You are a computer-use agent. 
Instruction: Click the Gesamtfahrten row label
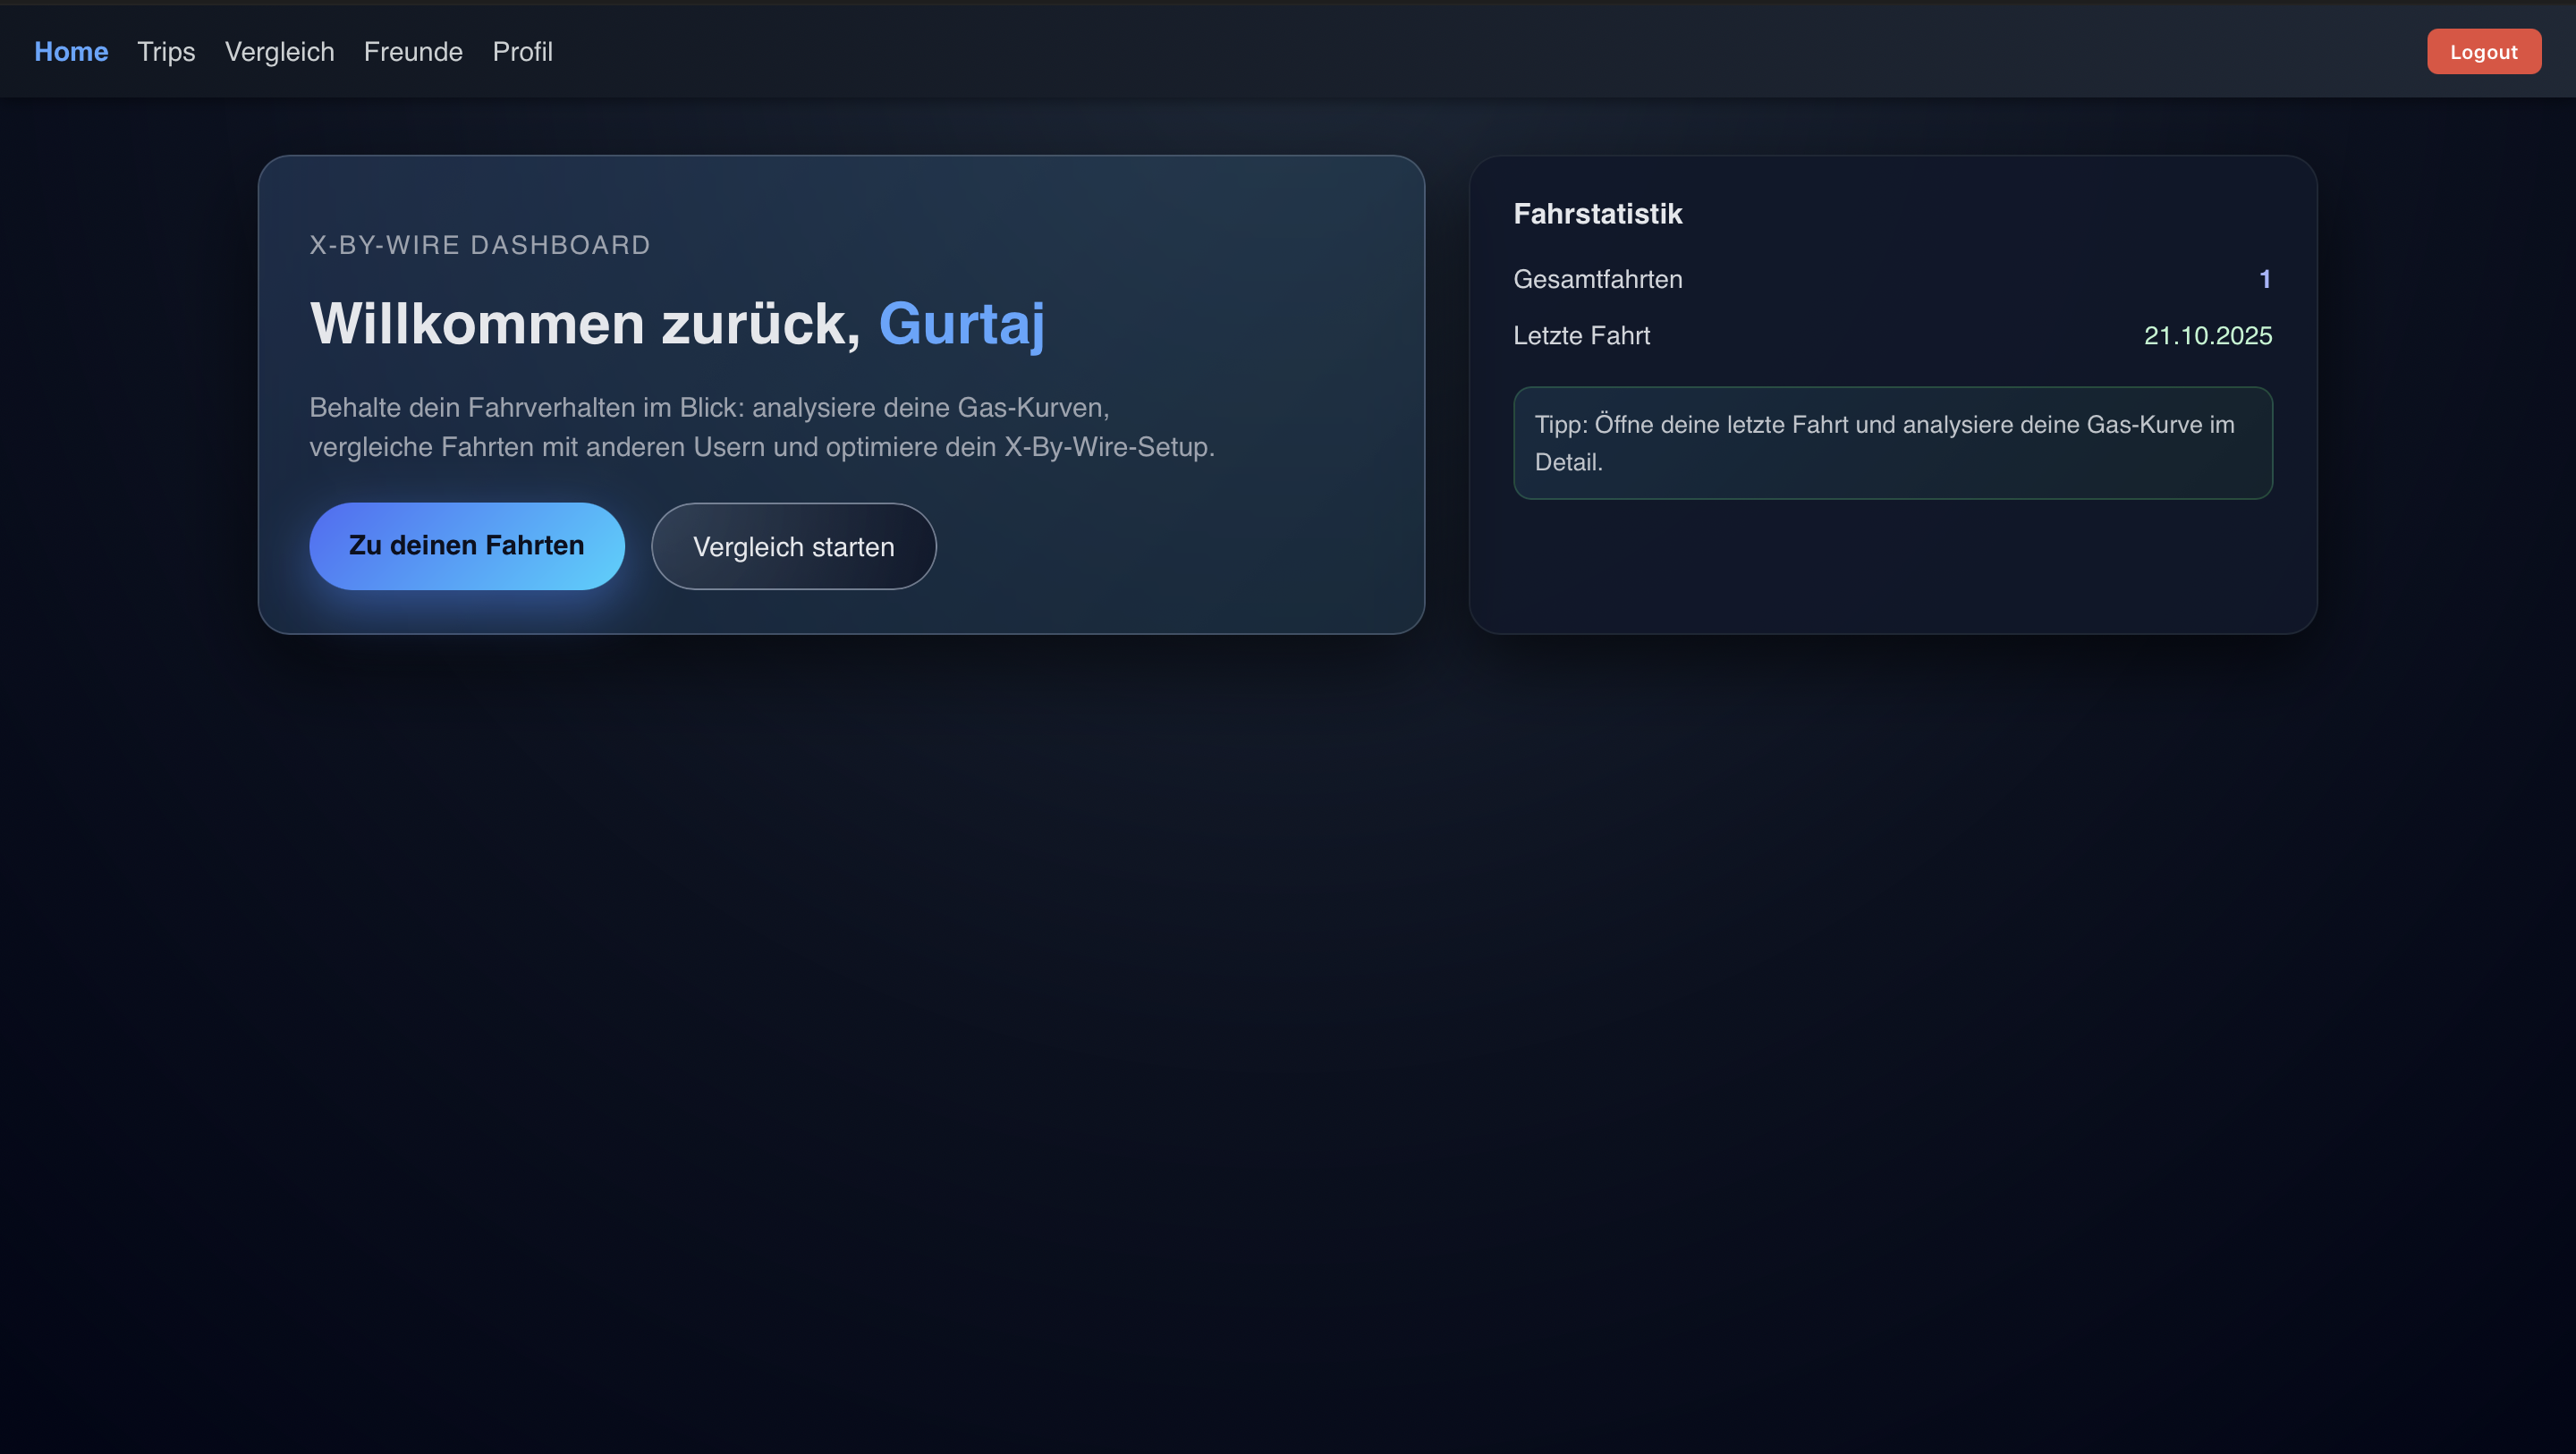pos(1597,279)
